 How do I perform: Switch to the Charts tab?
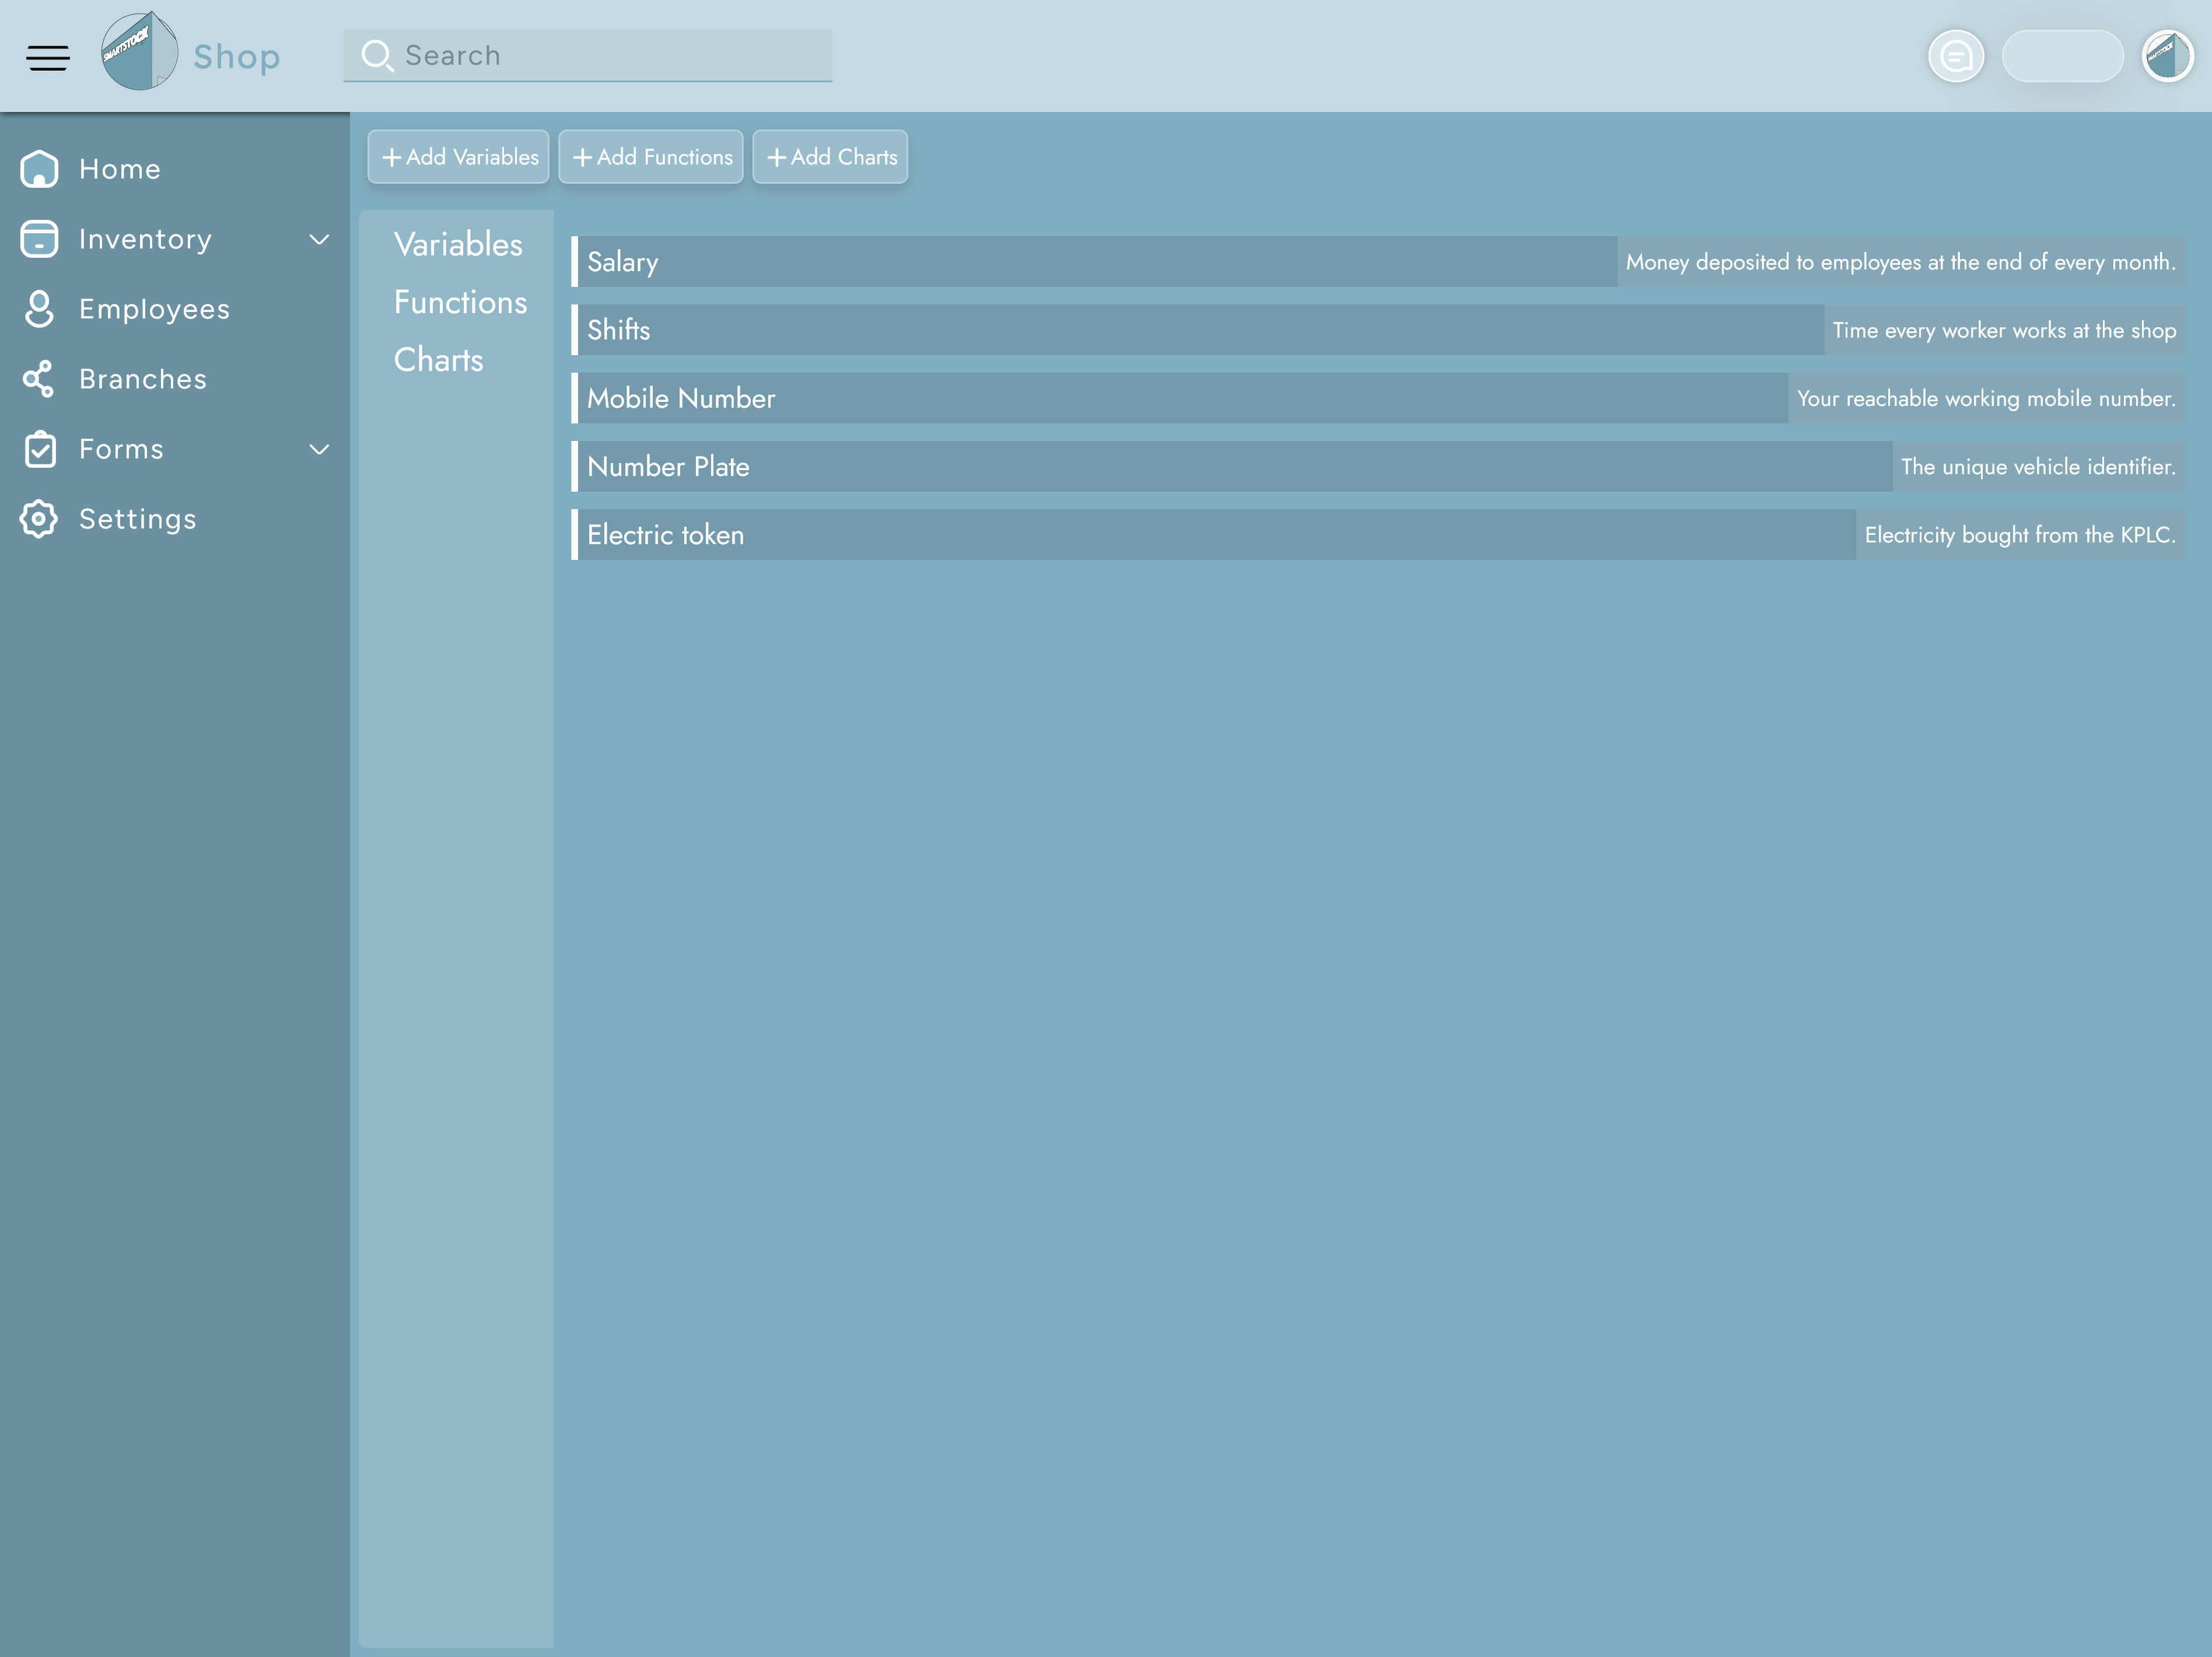pyautogui.click(x=438, y=360)
